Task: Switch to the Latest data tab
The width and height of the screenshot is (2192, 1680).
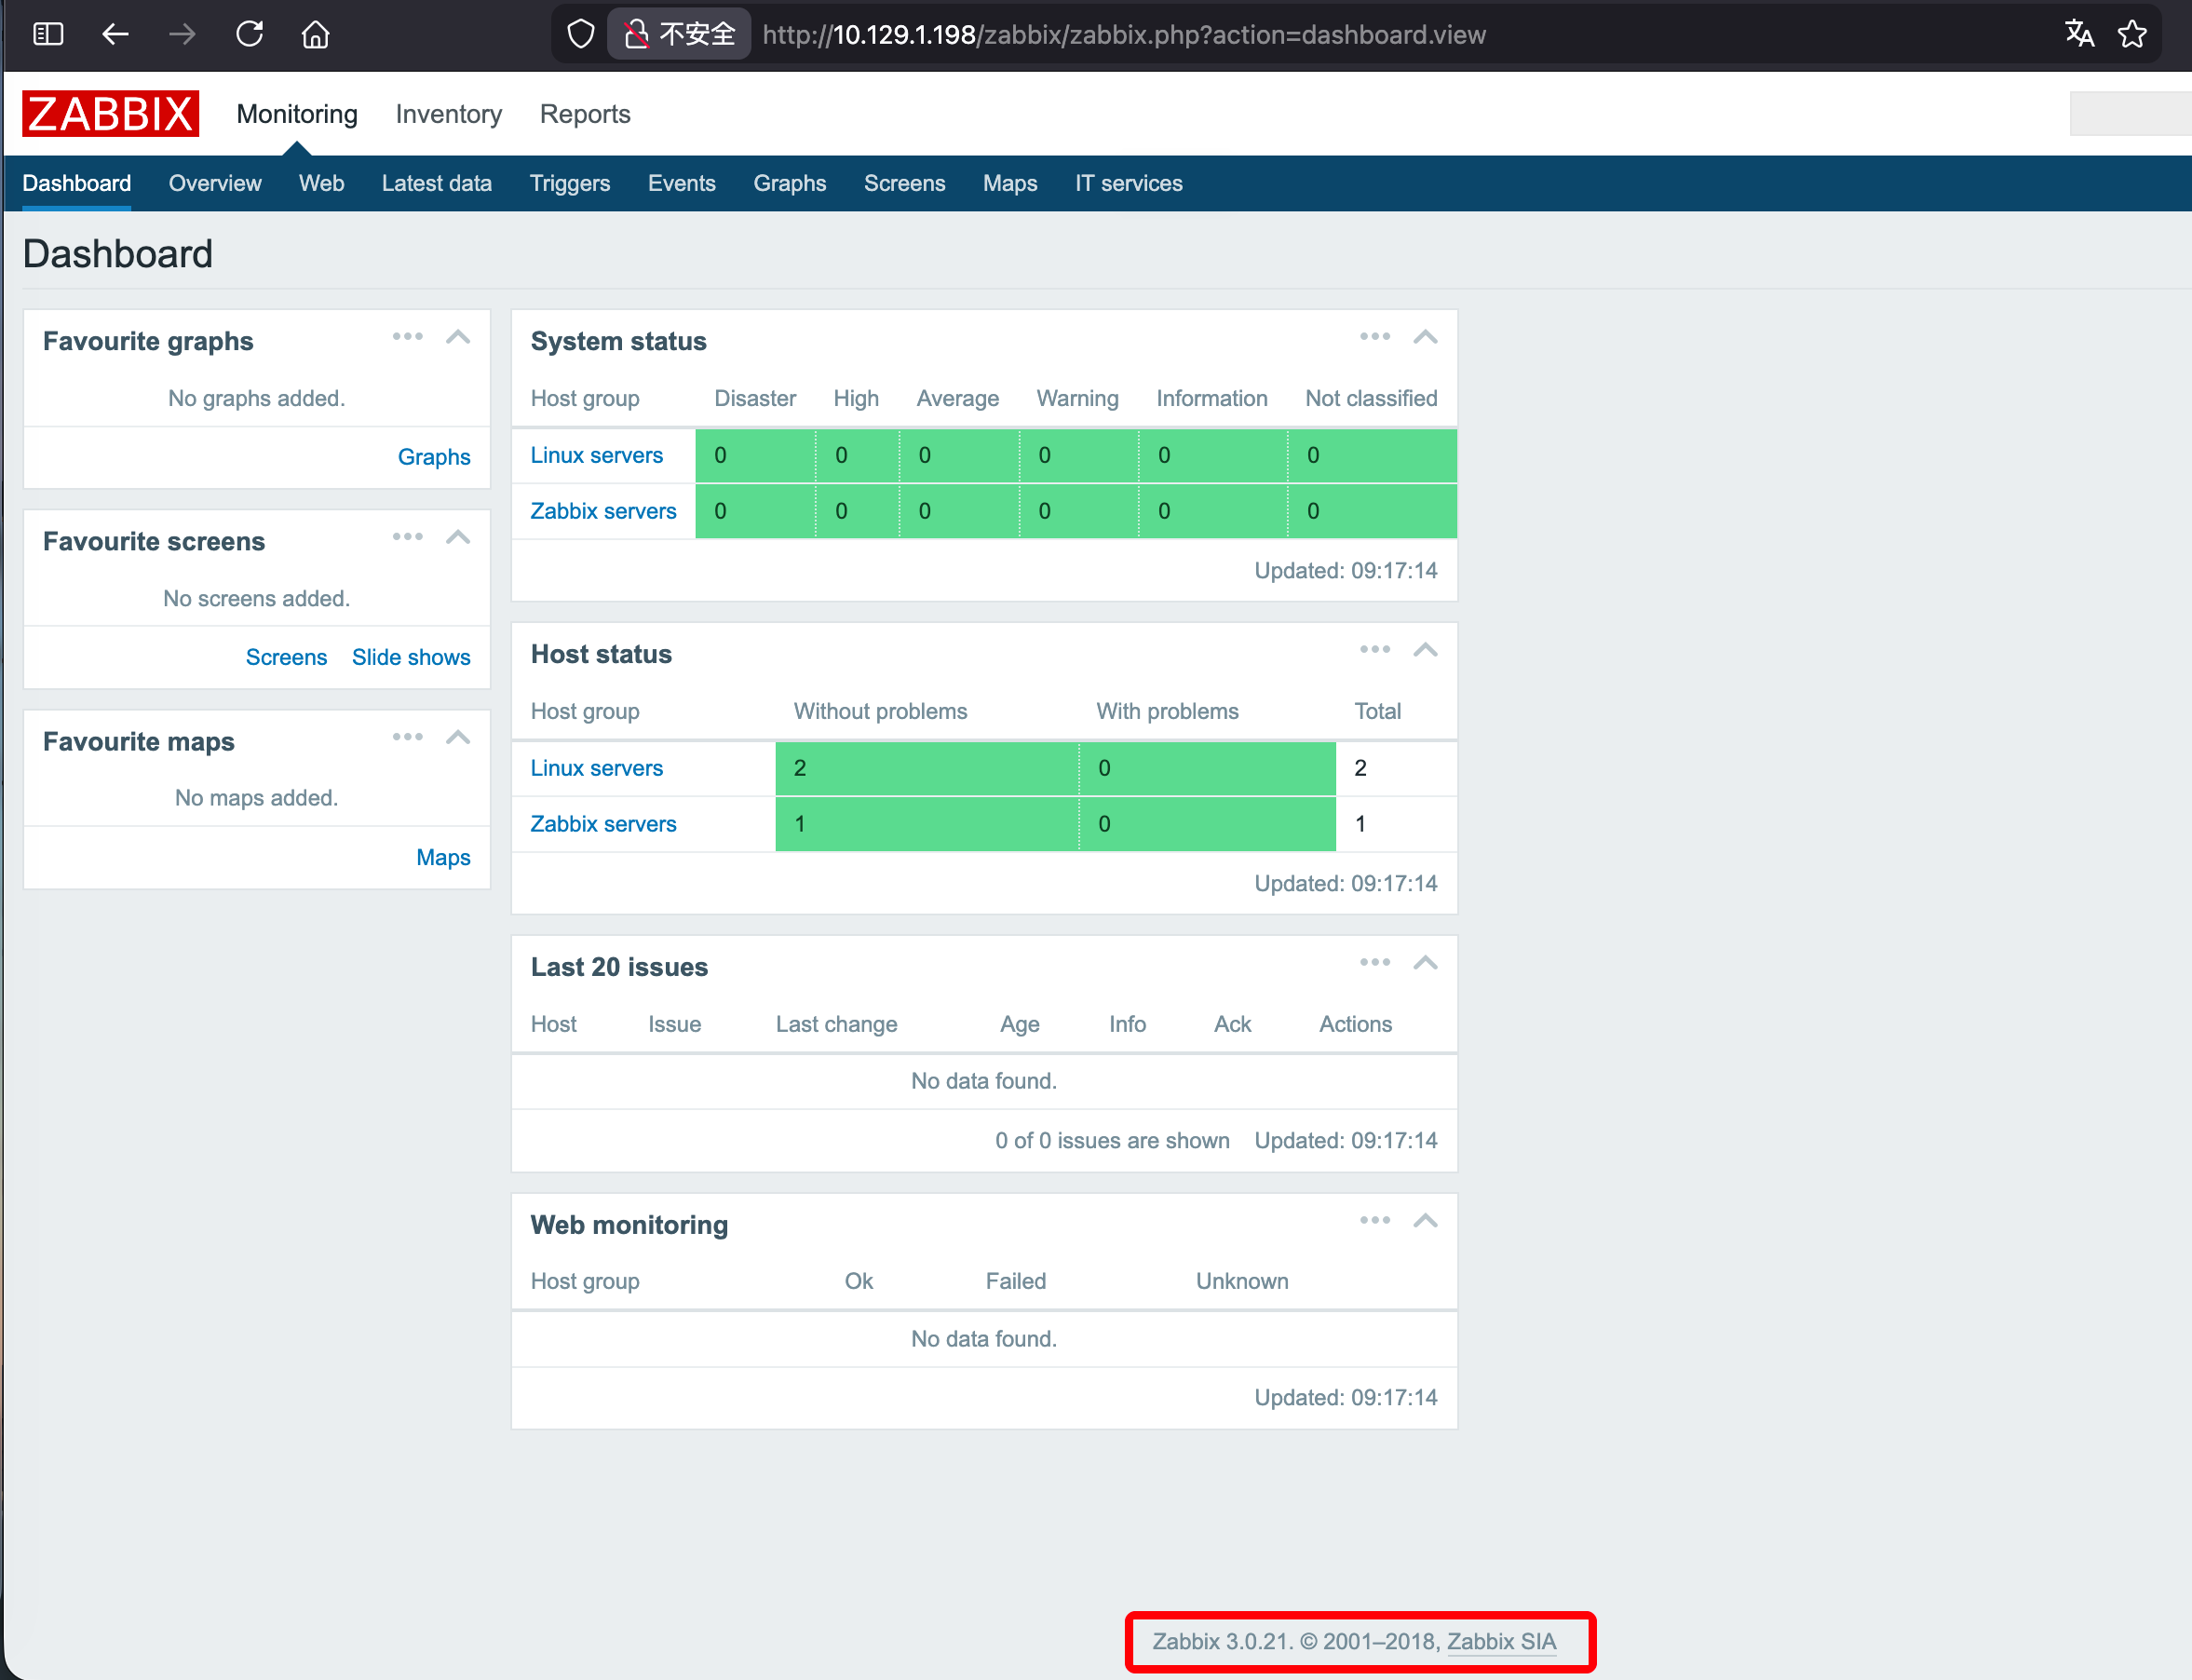Action: coord(436,183)
